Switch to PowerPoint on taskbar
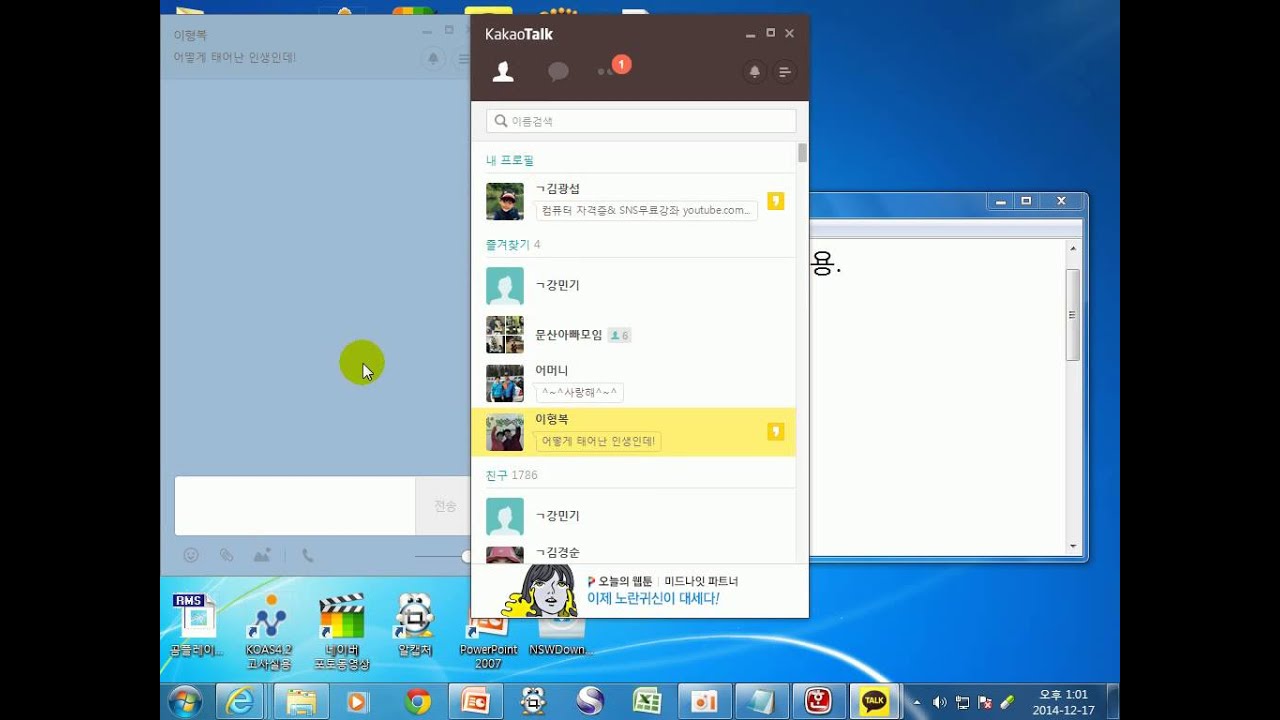 474,702
